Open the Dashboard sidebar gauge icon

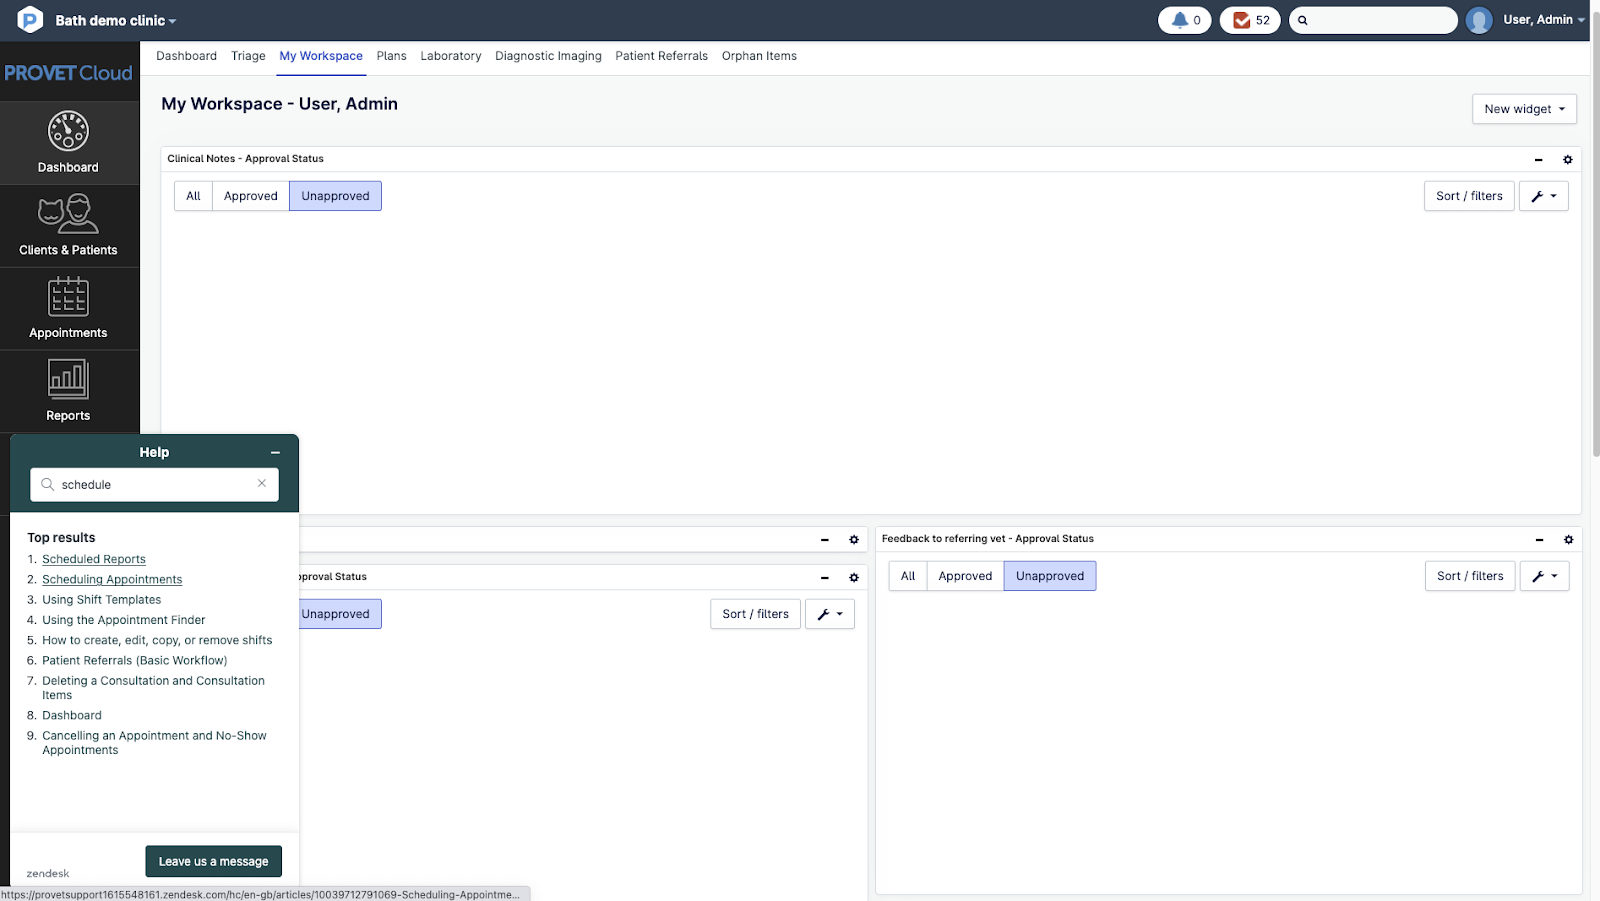click(x=68, y=132)
